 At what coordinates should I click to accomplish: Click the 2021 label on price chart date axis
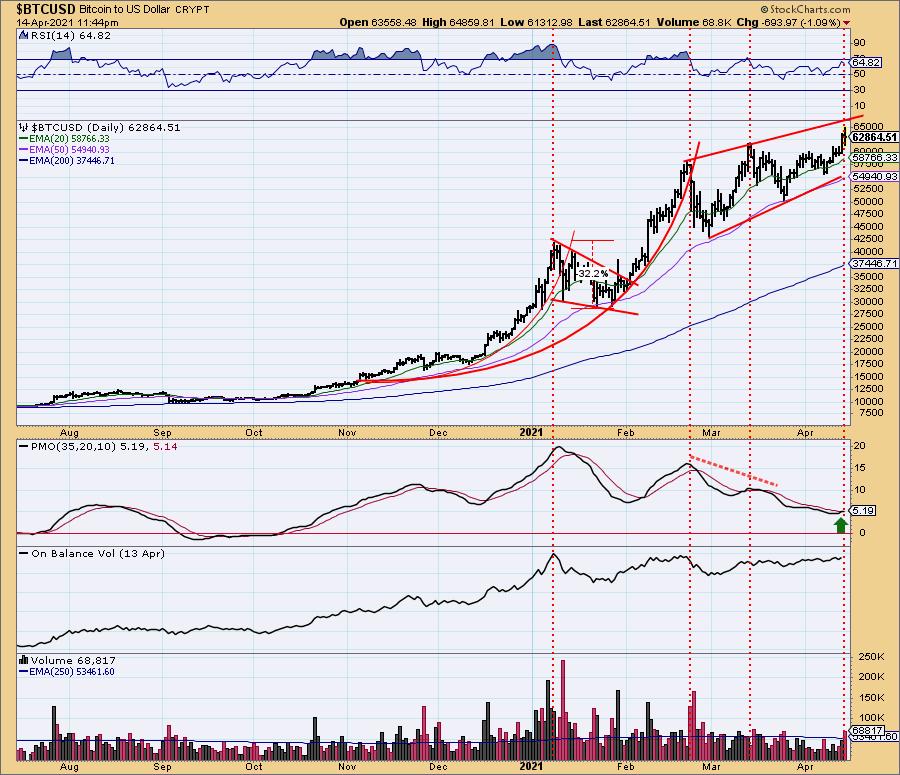[x=531, y=432]
